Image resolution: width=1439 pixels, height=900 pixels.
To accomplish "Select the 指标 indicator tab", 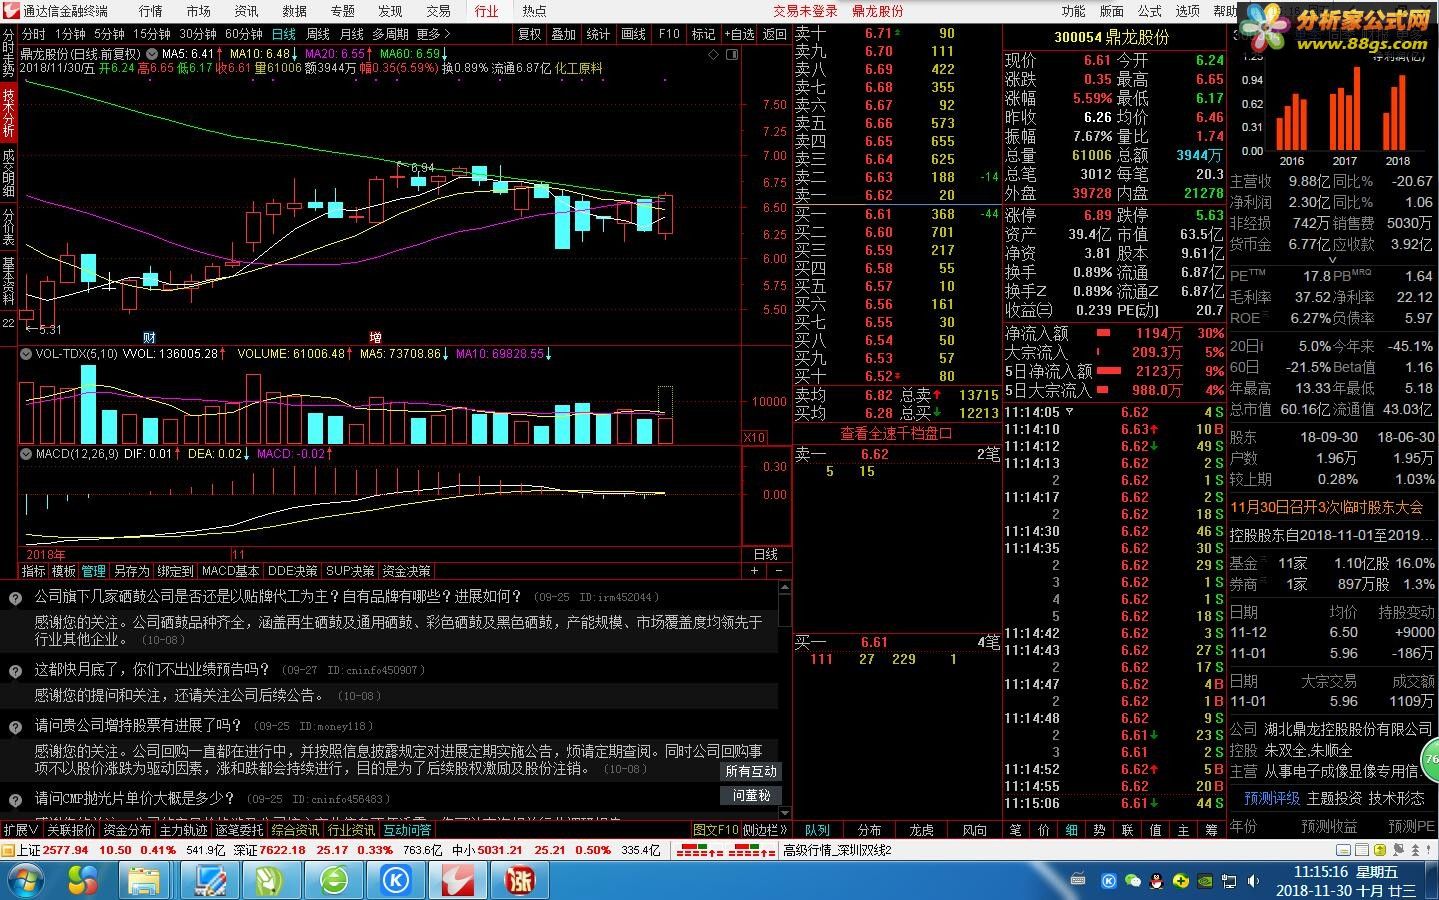I will coord(33,571).
